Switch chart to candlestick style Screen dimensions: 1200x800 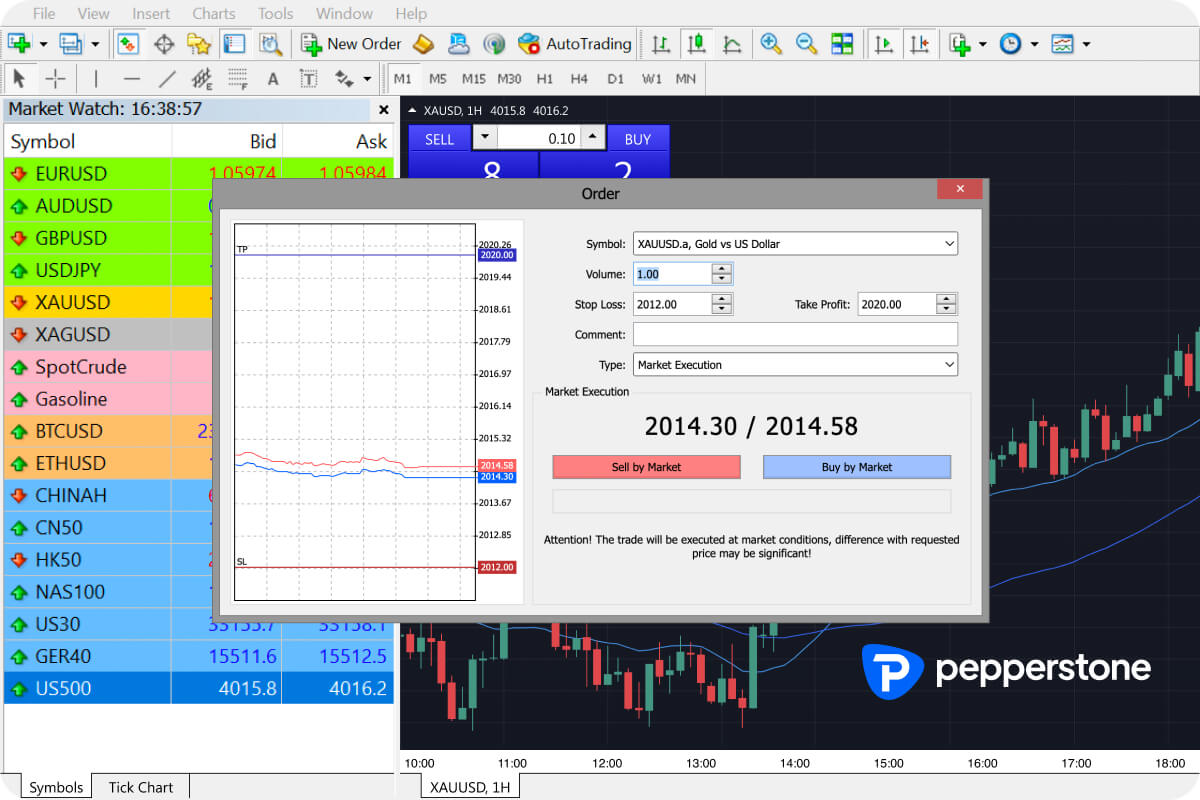pos(697,44)
